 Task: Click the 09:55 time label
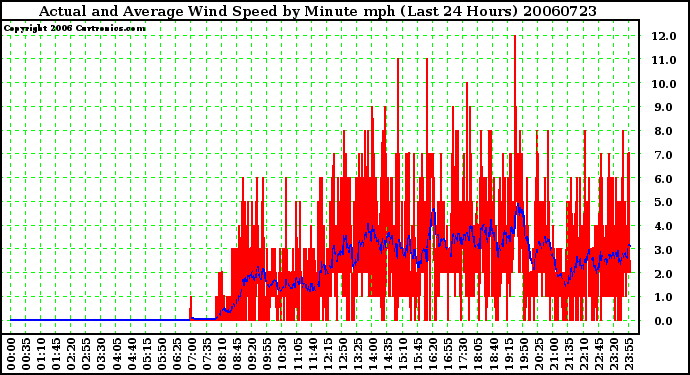(267, 354)
